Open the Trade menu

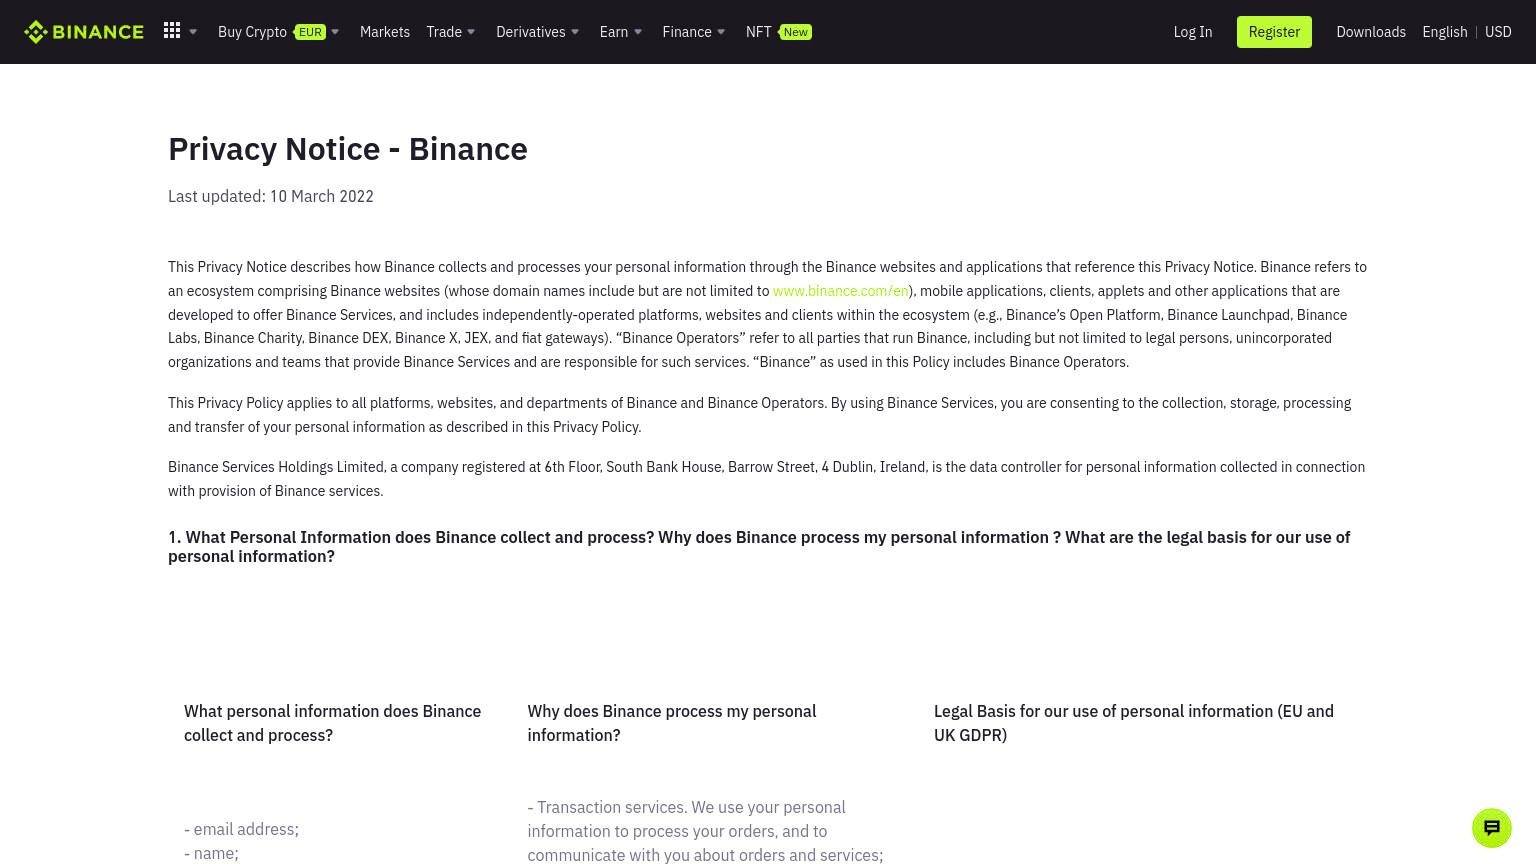pos(444,32)
